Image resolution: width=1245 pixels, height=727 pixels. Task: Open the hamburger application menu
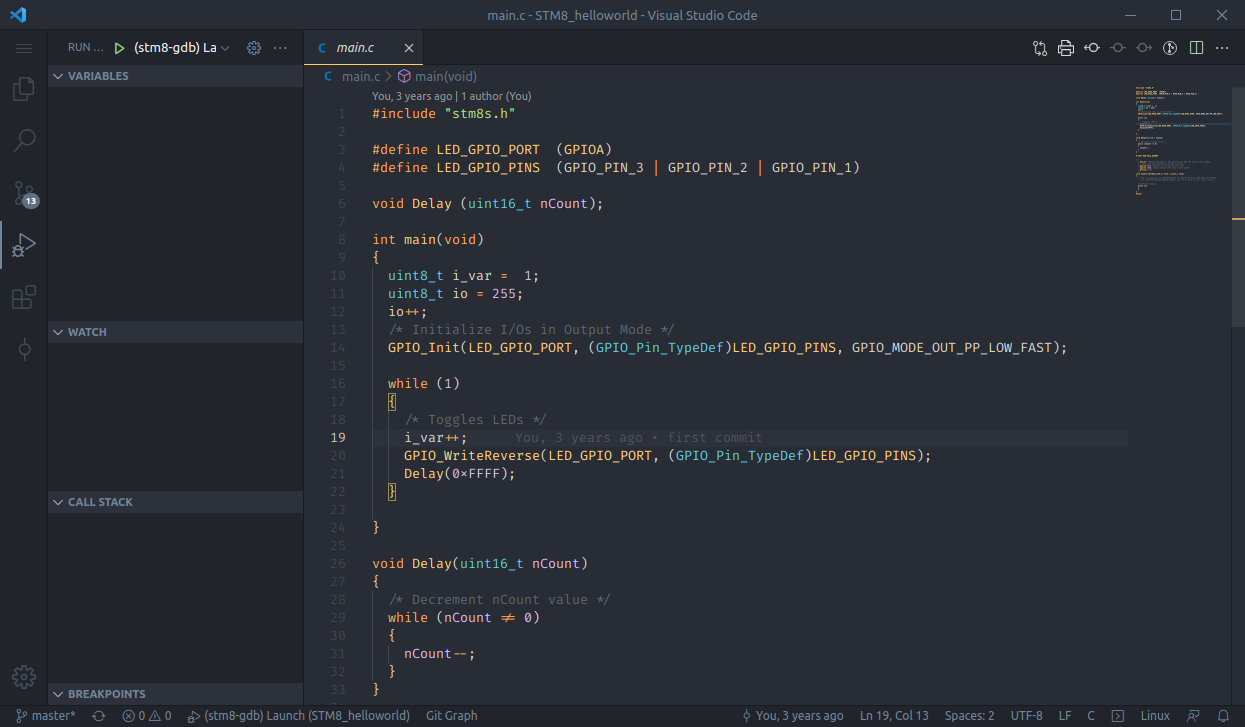pyautogui.click(x=23, y=48)
